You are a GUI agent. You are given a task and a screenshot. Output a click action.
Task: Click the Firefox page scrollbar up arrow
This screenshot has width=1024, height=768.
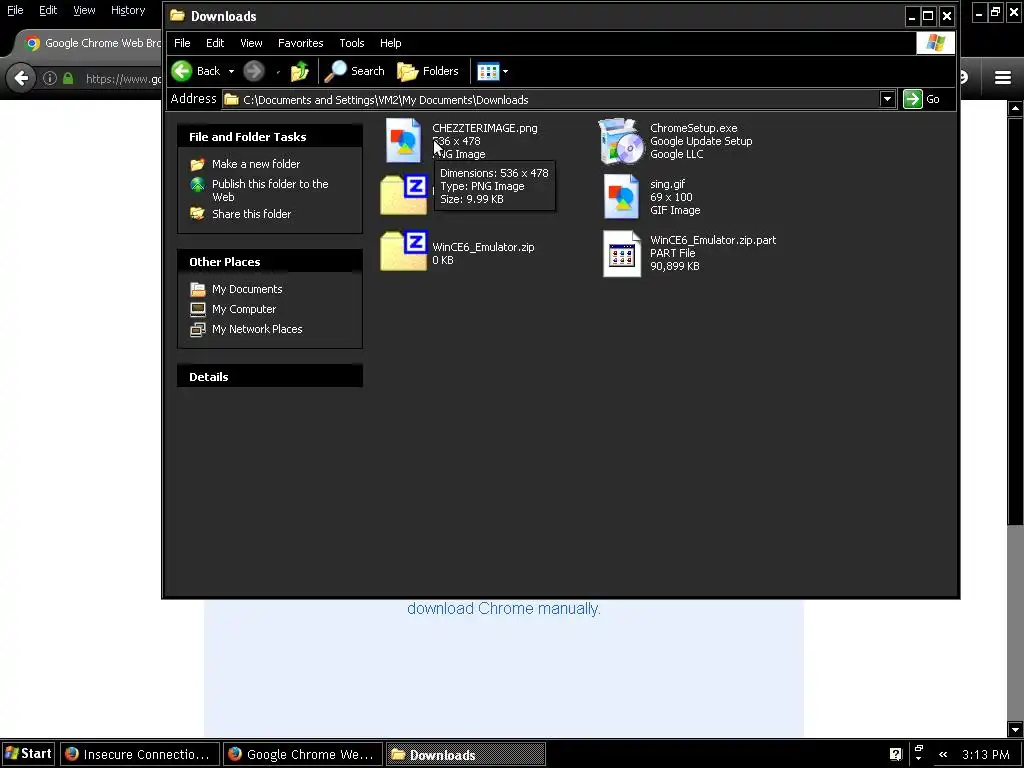tap(1015, 108)
